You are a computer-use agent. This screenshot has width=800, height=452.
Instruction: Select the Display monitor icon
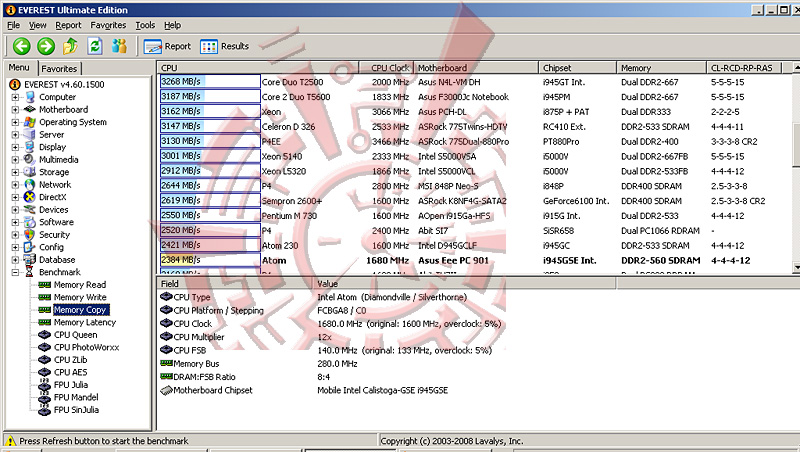(x=30, y=147)
